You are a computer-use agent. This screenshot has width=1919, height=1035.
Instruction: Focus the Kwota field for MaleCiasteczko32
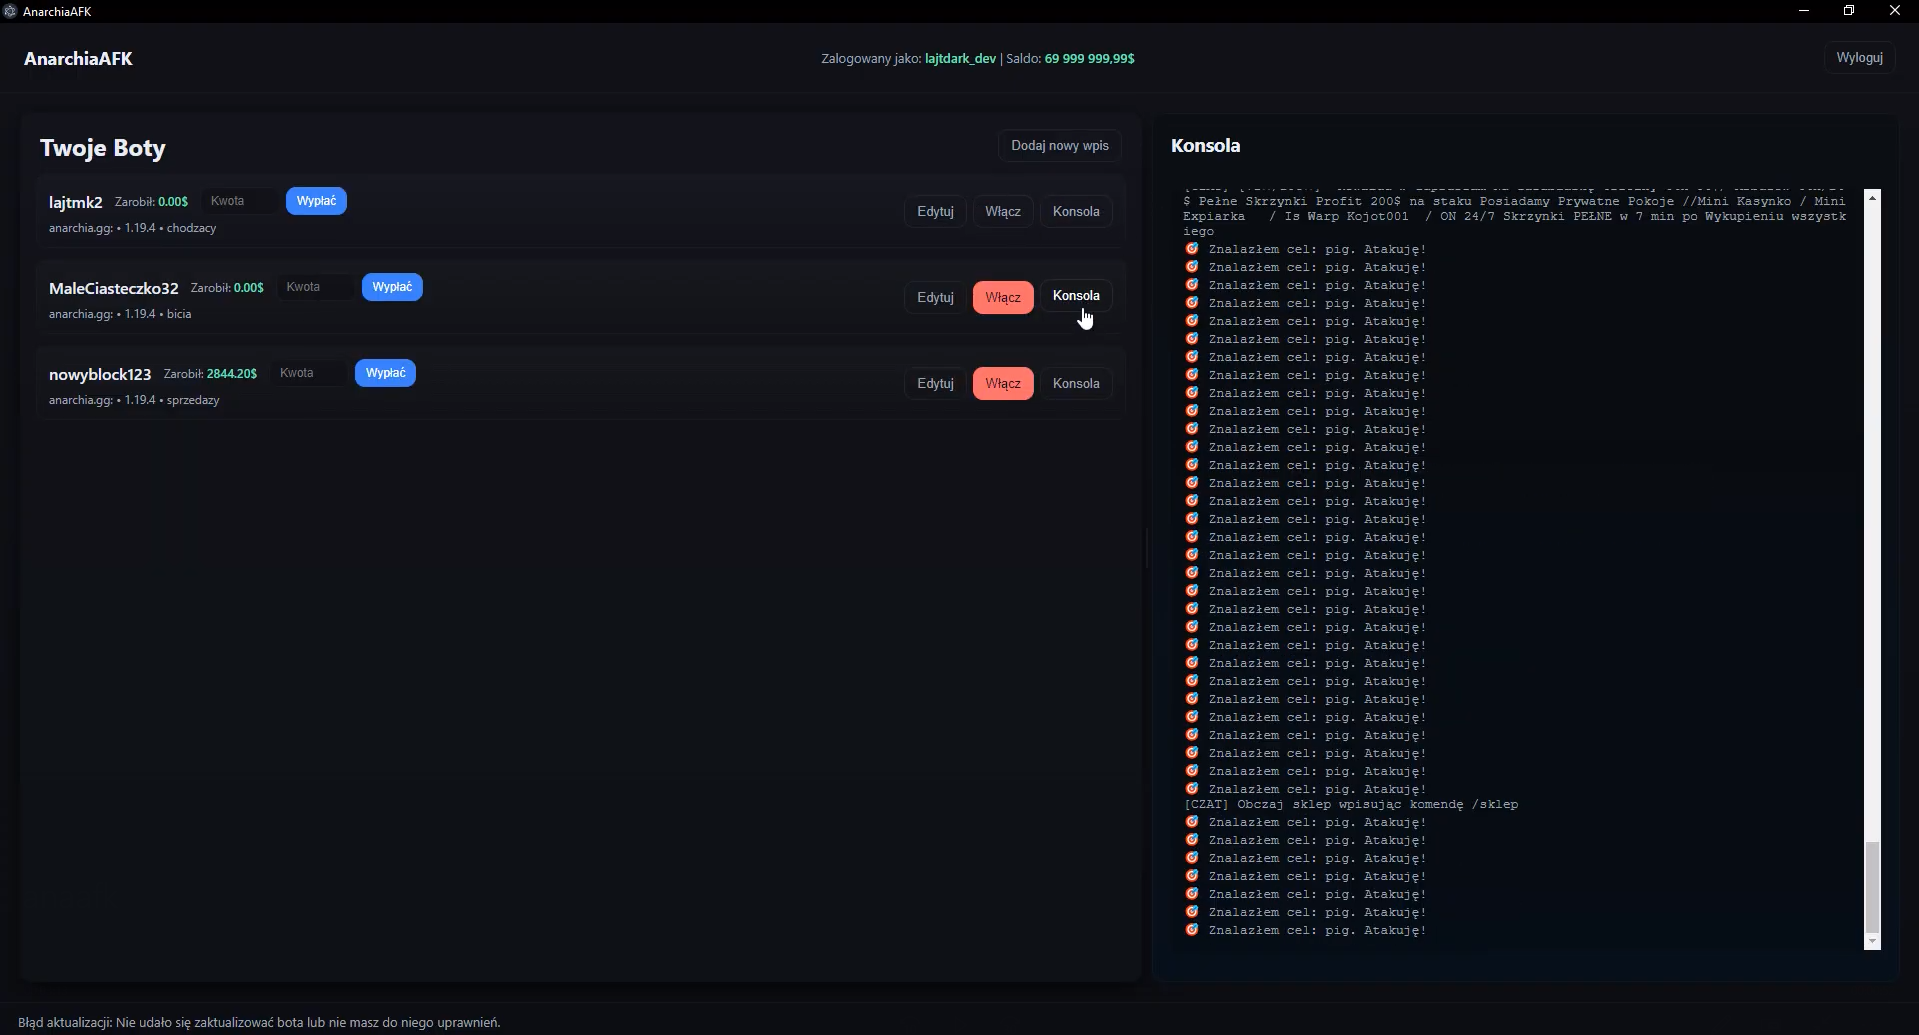click(x=314, y=287)
